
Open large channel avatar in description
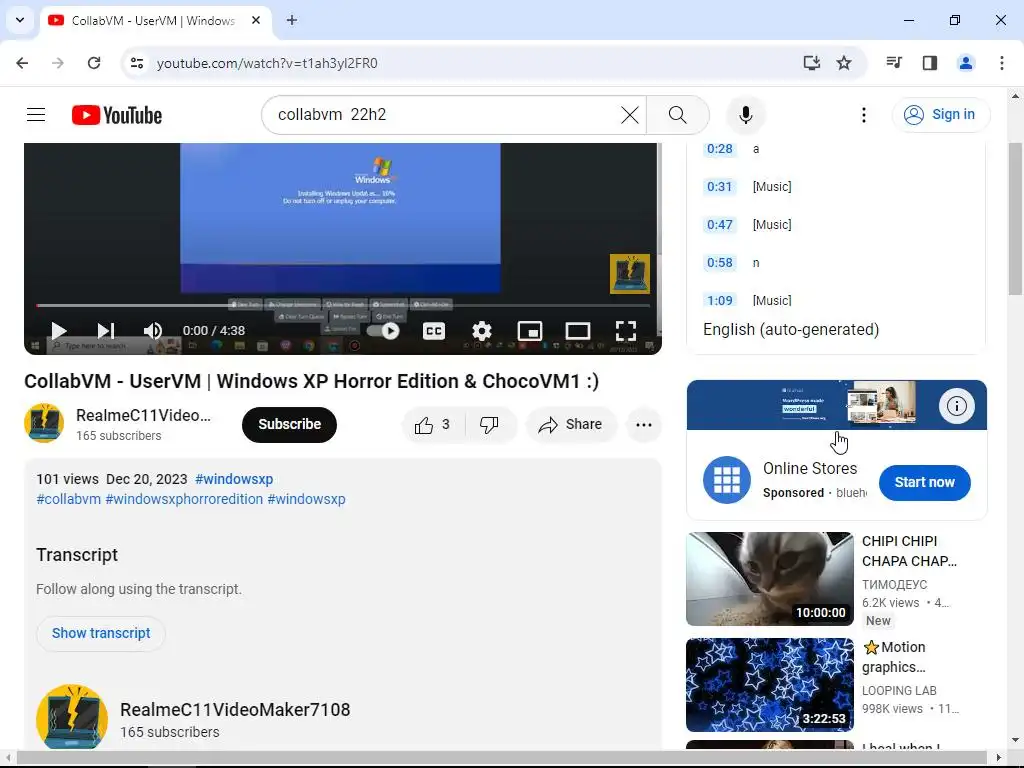72,717
